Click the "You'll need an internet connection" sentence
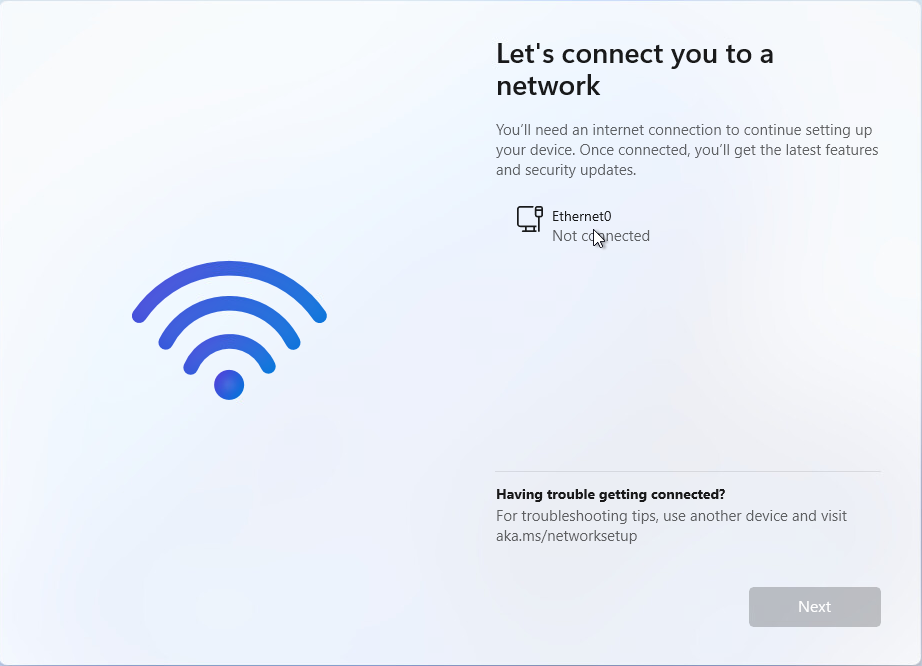 pyautogui.click(x=684, y=130)
